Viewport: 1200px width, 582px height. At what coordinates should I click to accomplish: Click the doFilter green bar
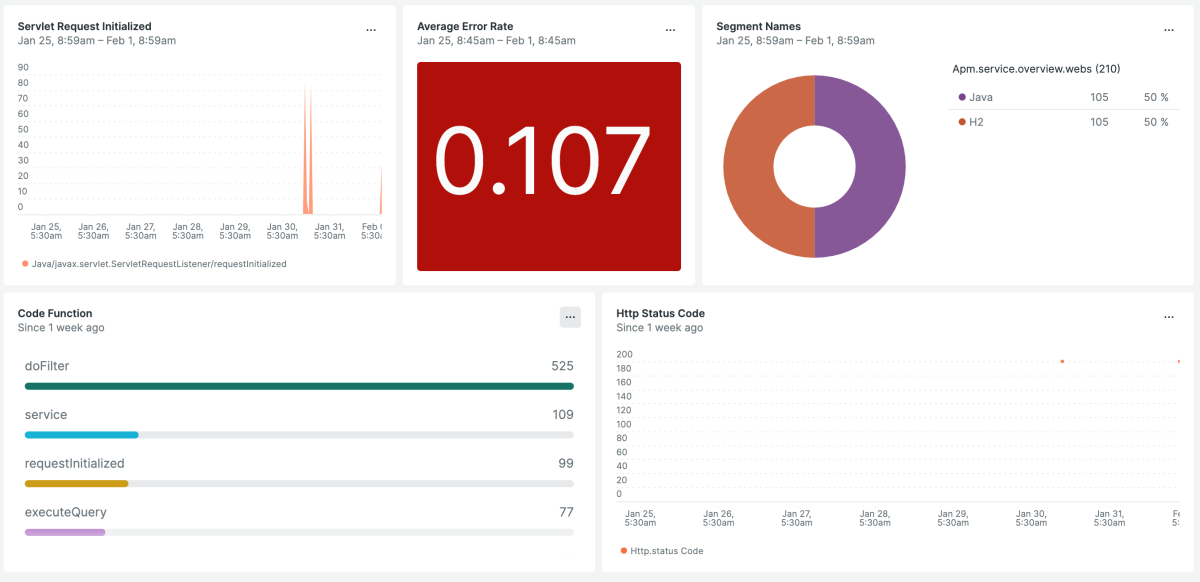pos(299,386)
